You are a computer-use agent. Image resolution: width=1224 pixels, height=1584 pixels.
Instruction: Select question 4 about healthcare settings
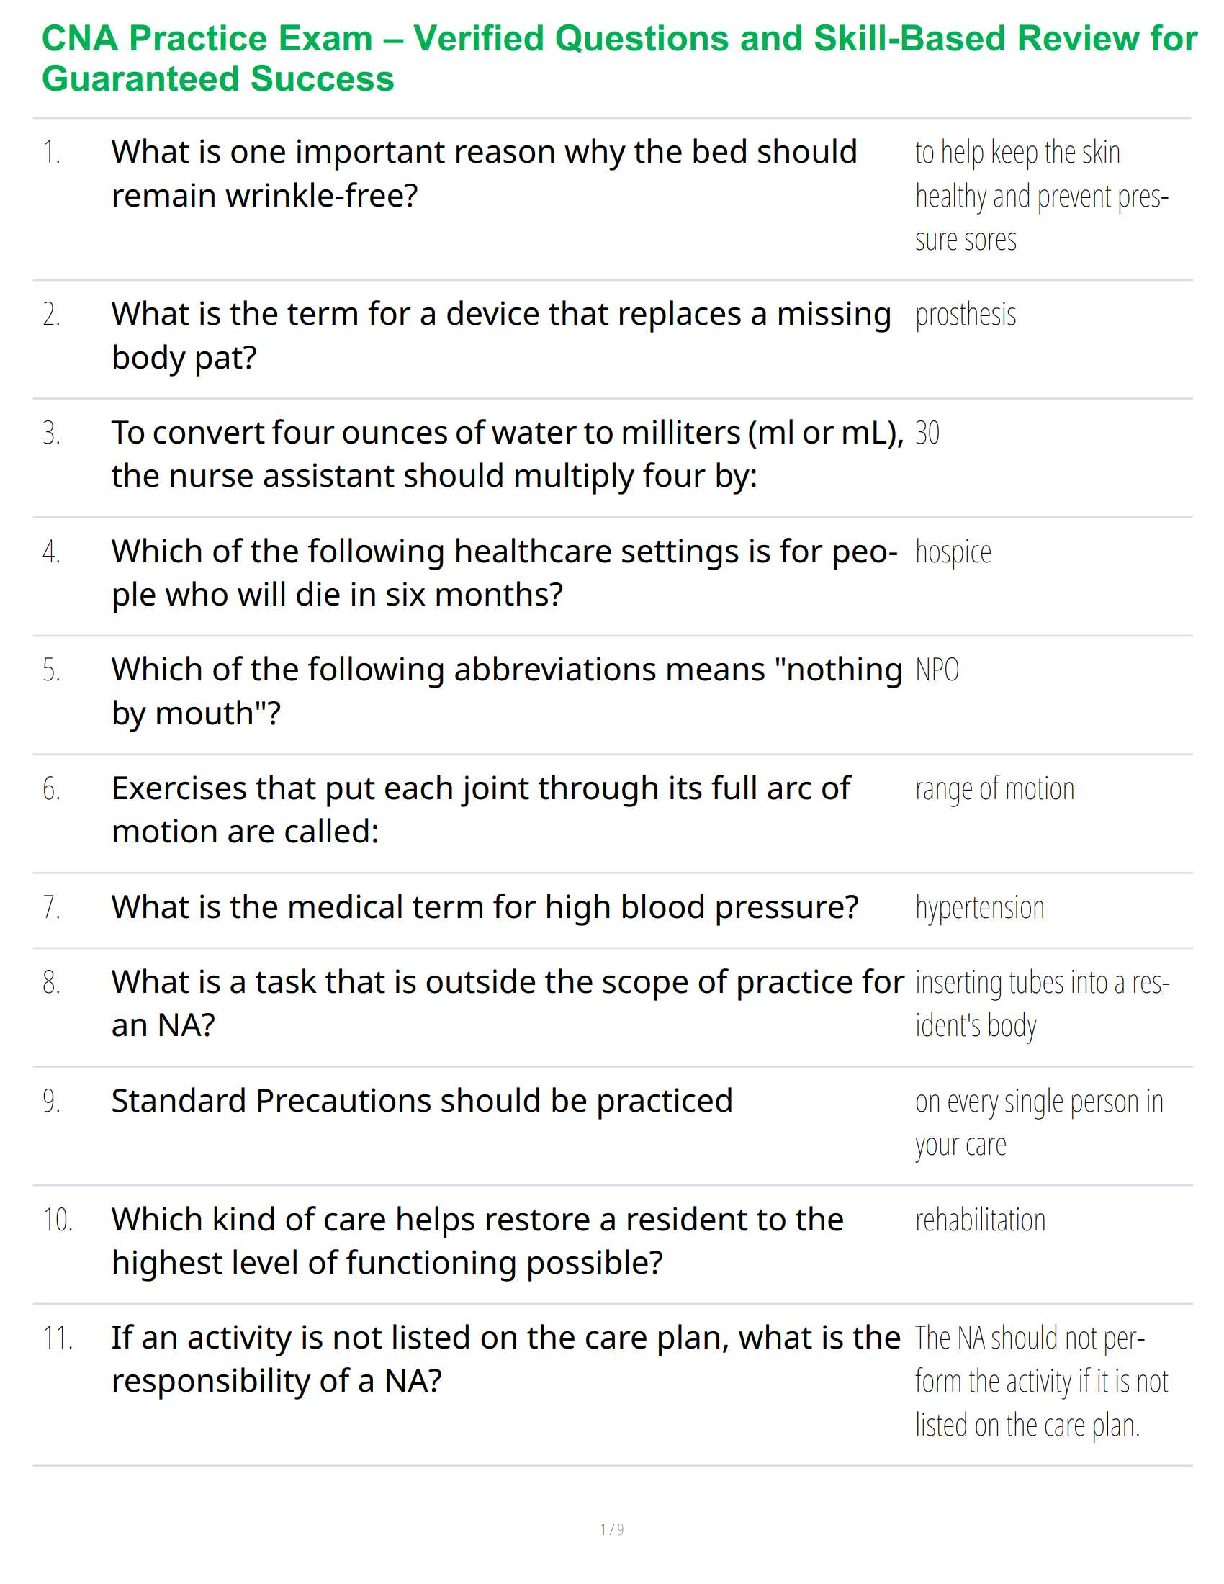504,573
